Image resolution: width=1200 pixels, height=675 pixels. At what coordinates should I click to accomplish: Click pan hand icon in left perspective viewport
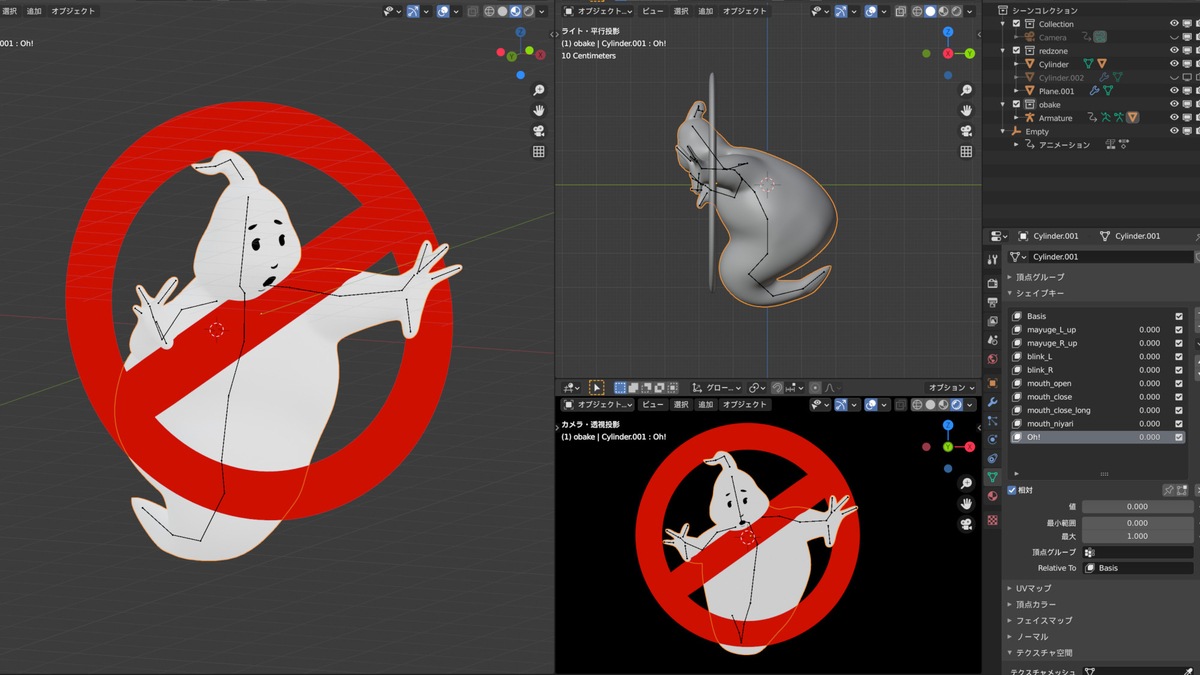pyautogui.click(x=538, y=111)
